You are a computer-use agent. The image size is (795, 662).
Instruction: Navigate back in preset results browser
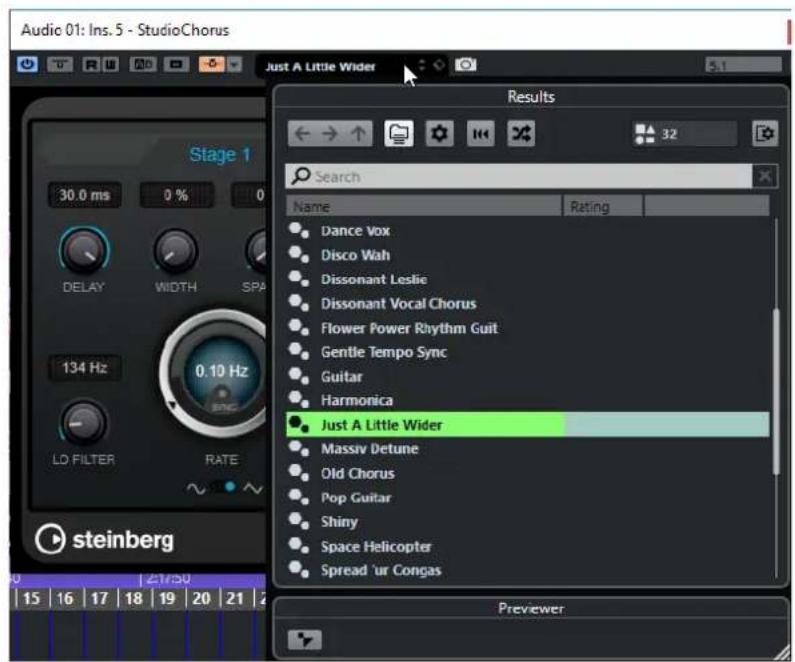(x=303, y=134)
